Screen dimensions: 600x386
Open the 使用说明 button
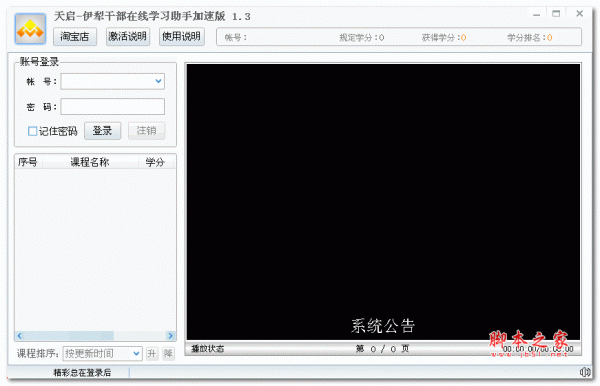pos(182,37)
